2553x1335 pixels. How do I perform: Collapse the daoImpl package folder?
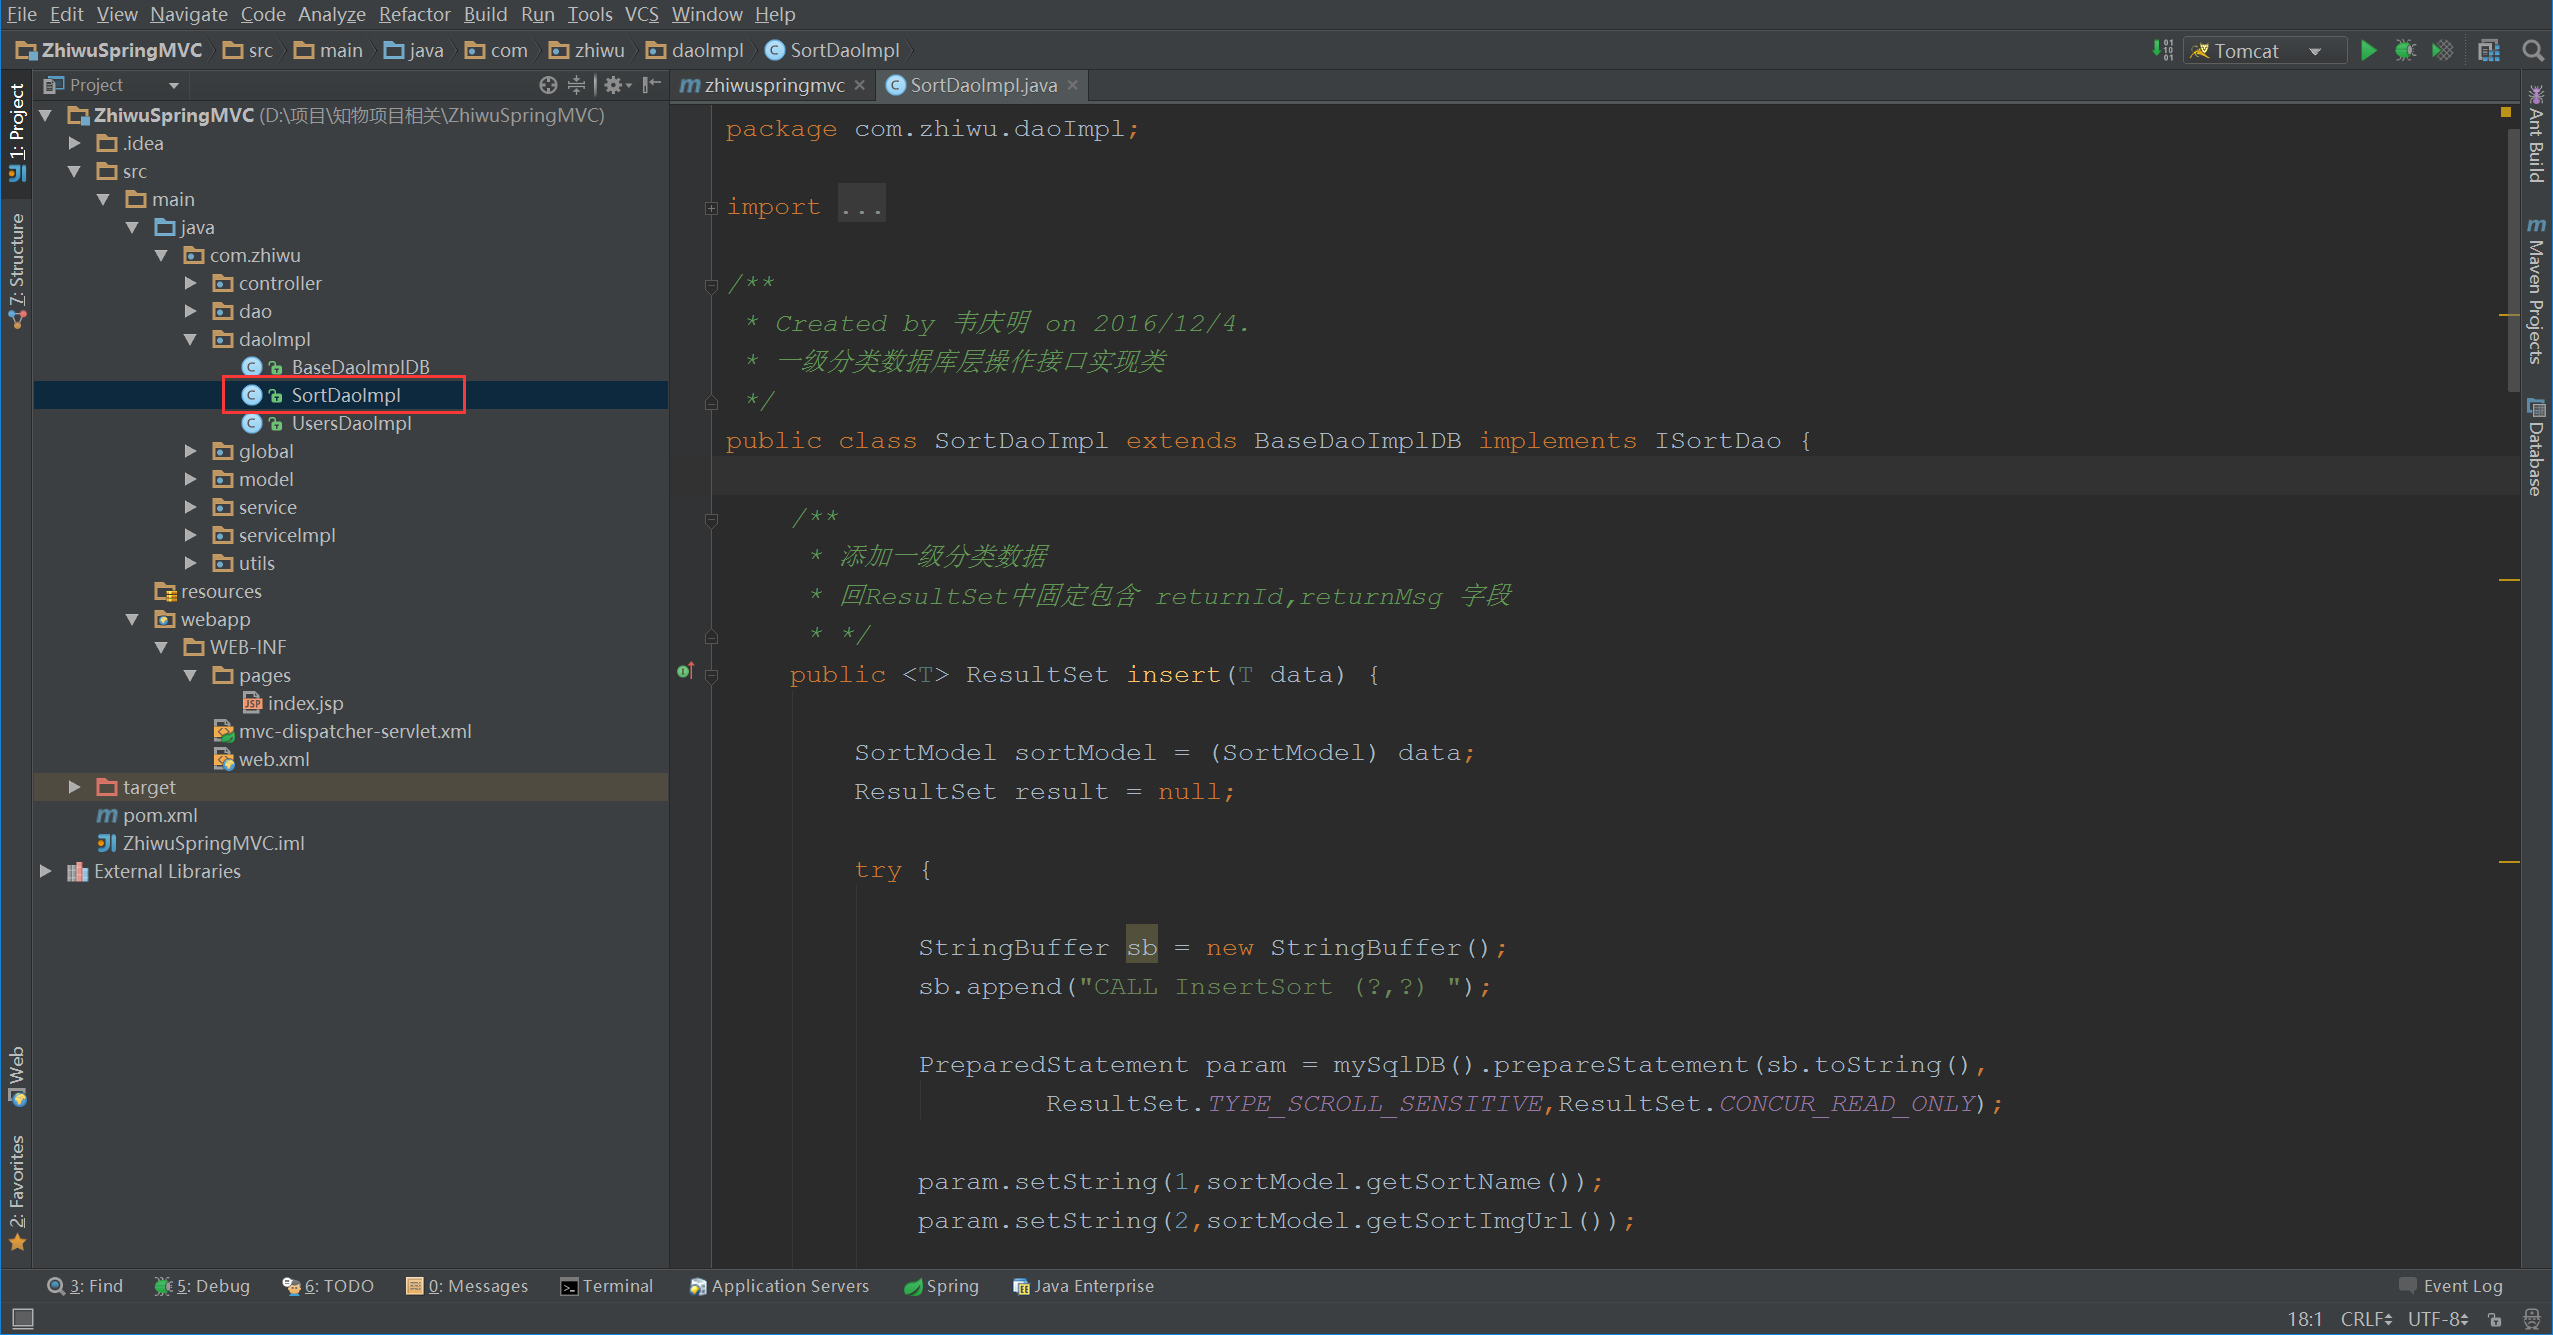[x=191, y=339]
